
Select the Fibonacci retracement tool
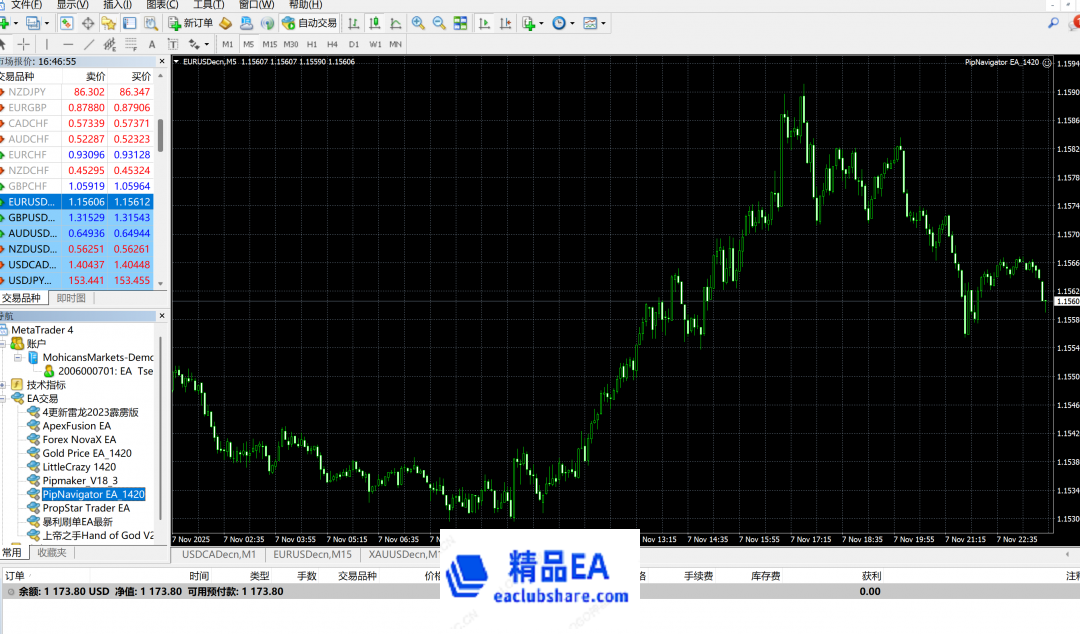point(130,44)
